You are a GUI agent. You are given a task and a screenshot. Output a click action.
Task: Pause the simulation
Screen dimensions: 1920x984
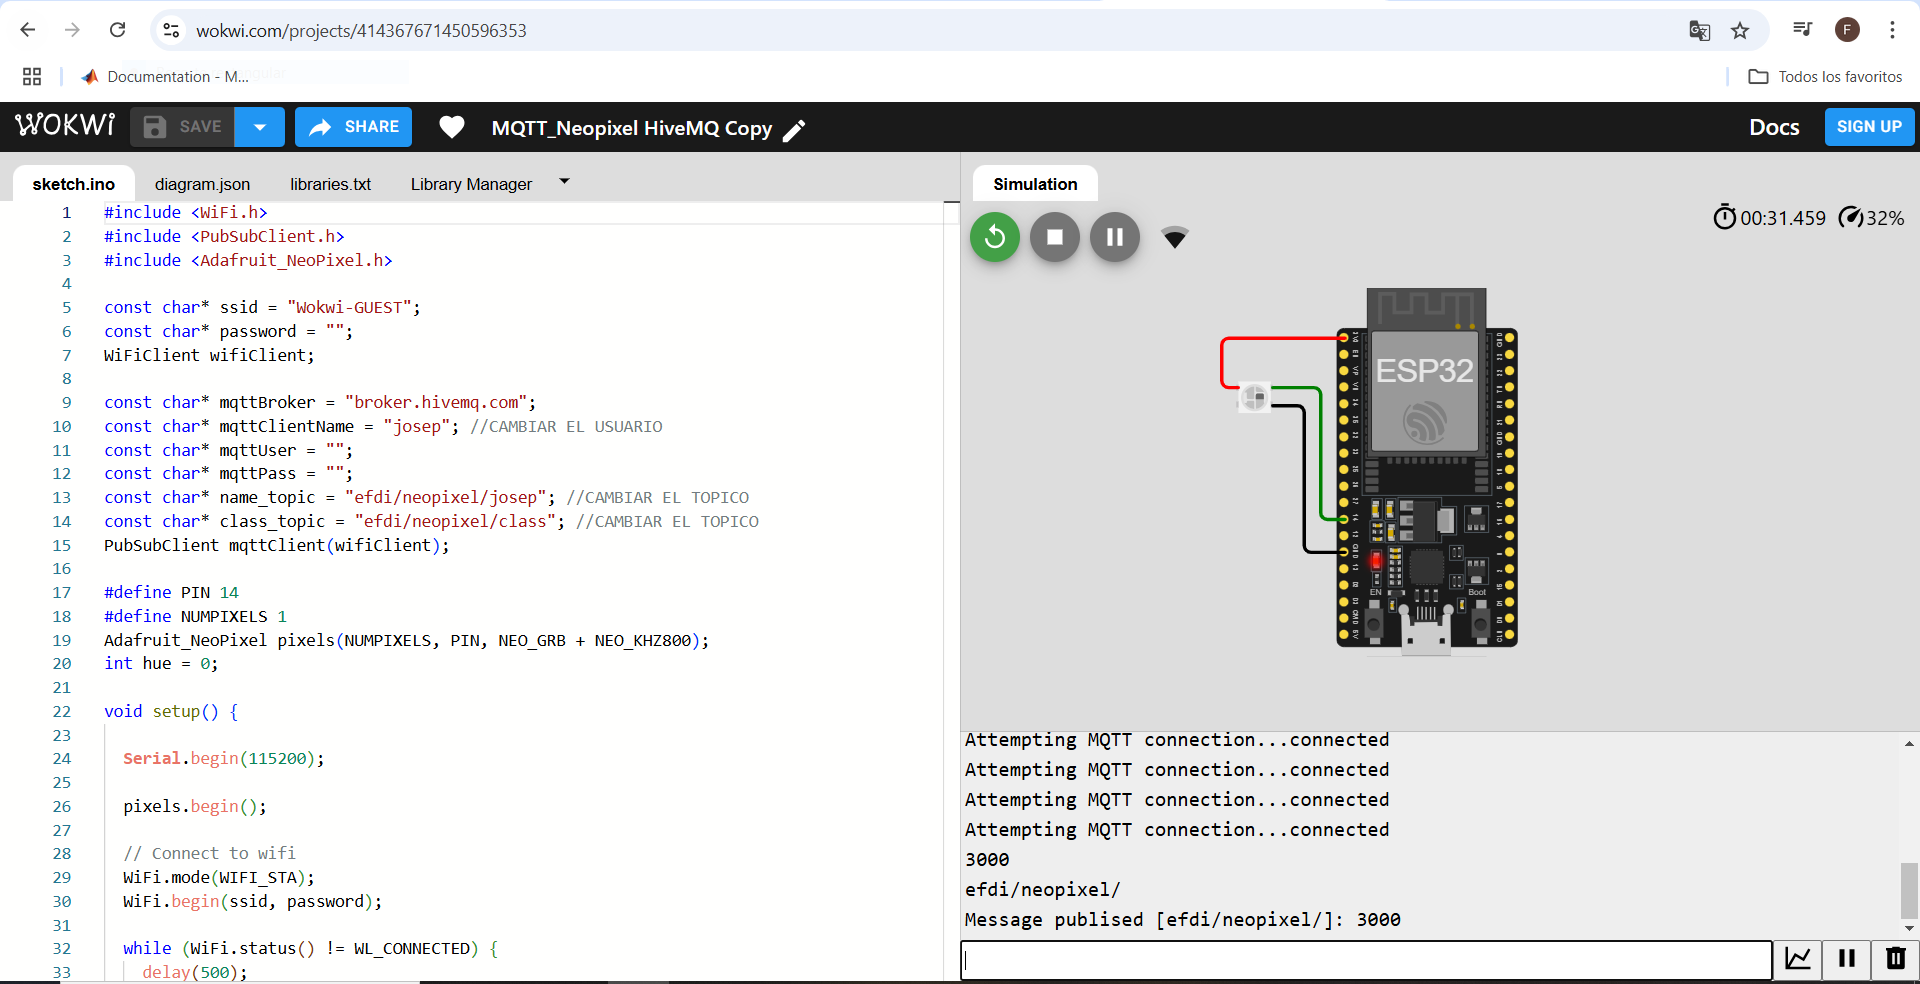point(1115,237)
